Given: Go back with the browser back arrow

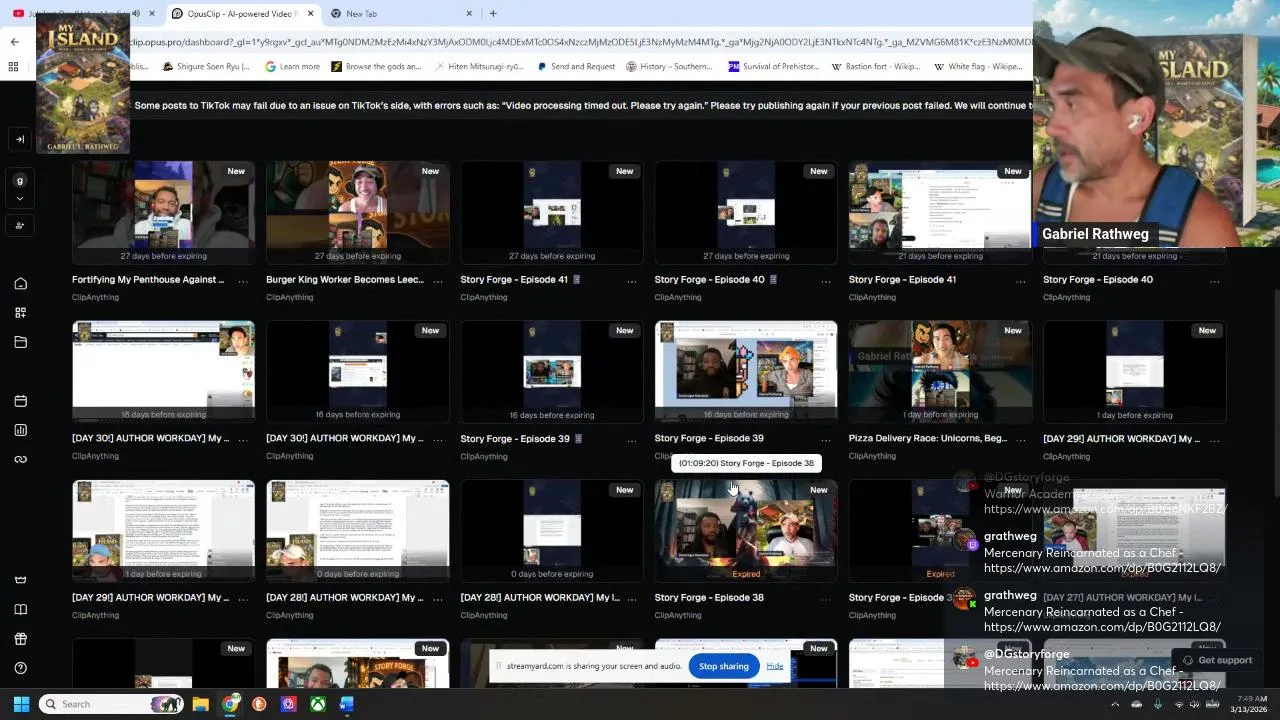Looking at the screenshot, I should (x=14, y=42).
